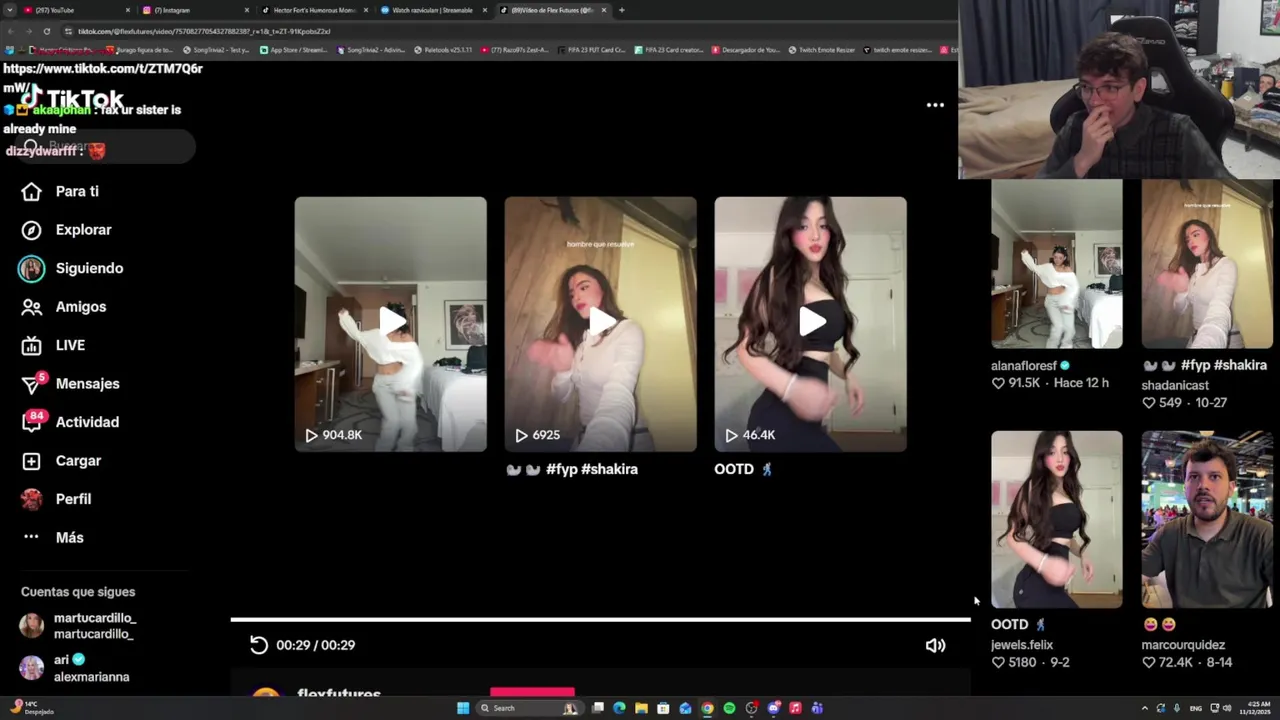
Task: Play the video with 904.8K views
Action: pos(391,323)
